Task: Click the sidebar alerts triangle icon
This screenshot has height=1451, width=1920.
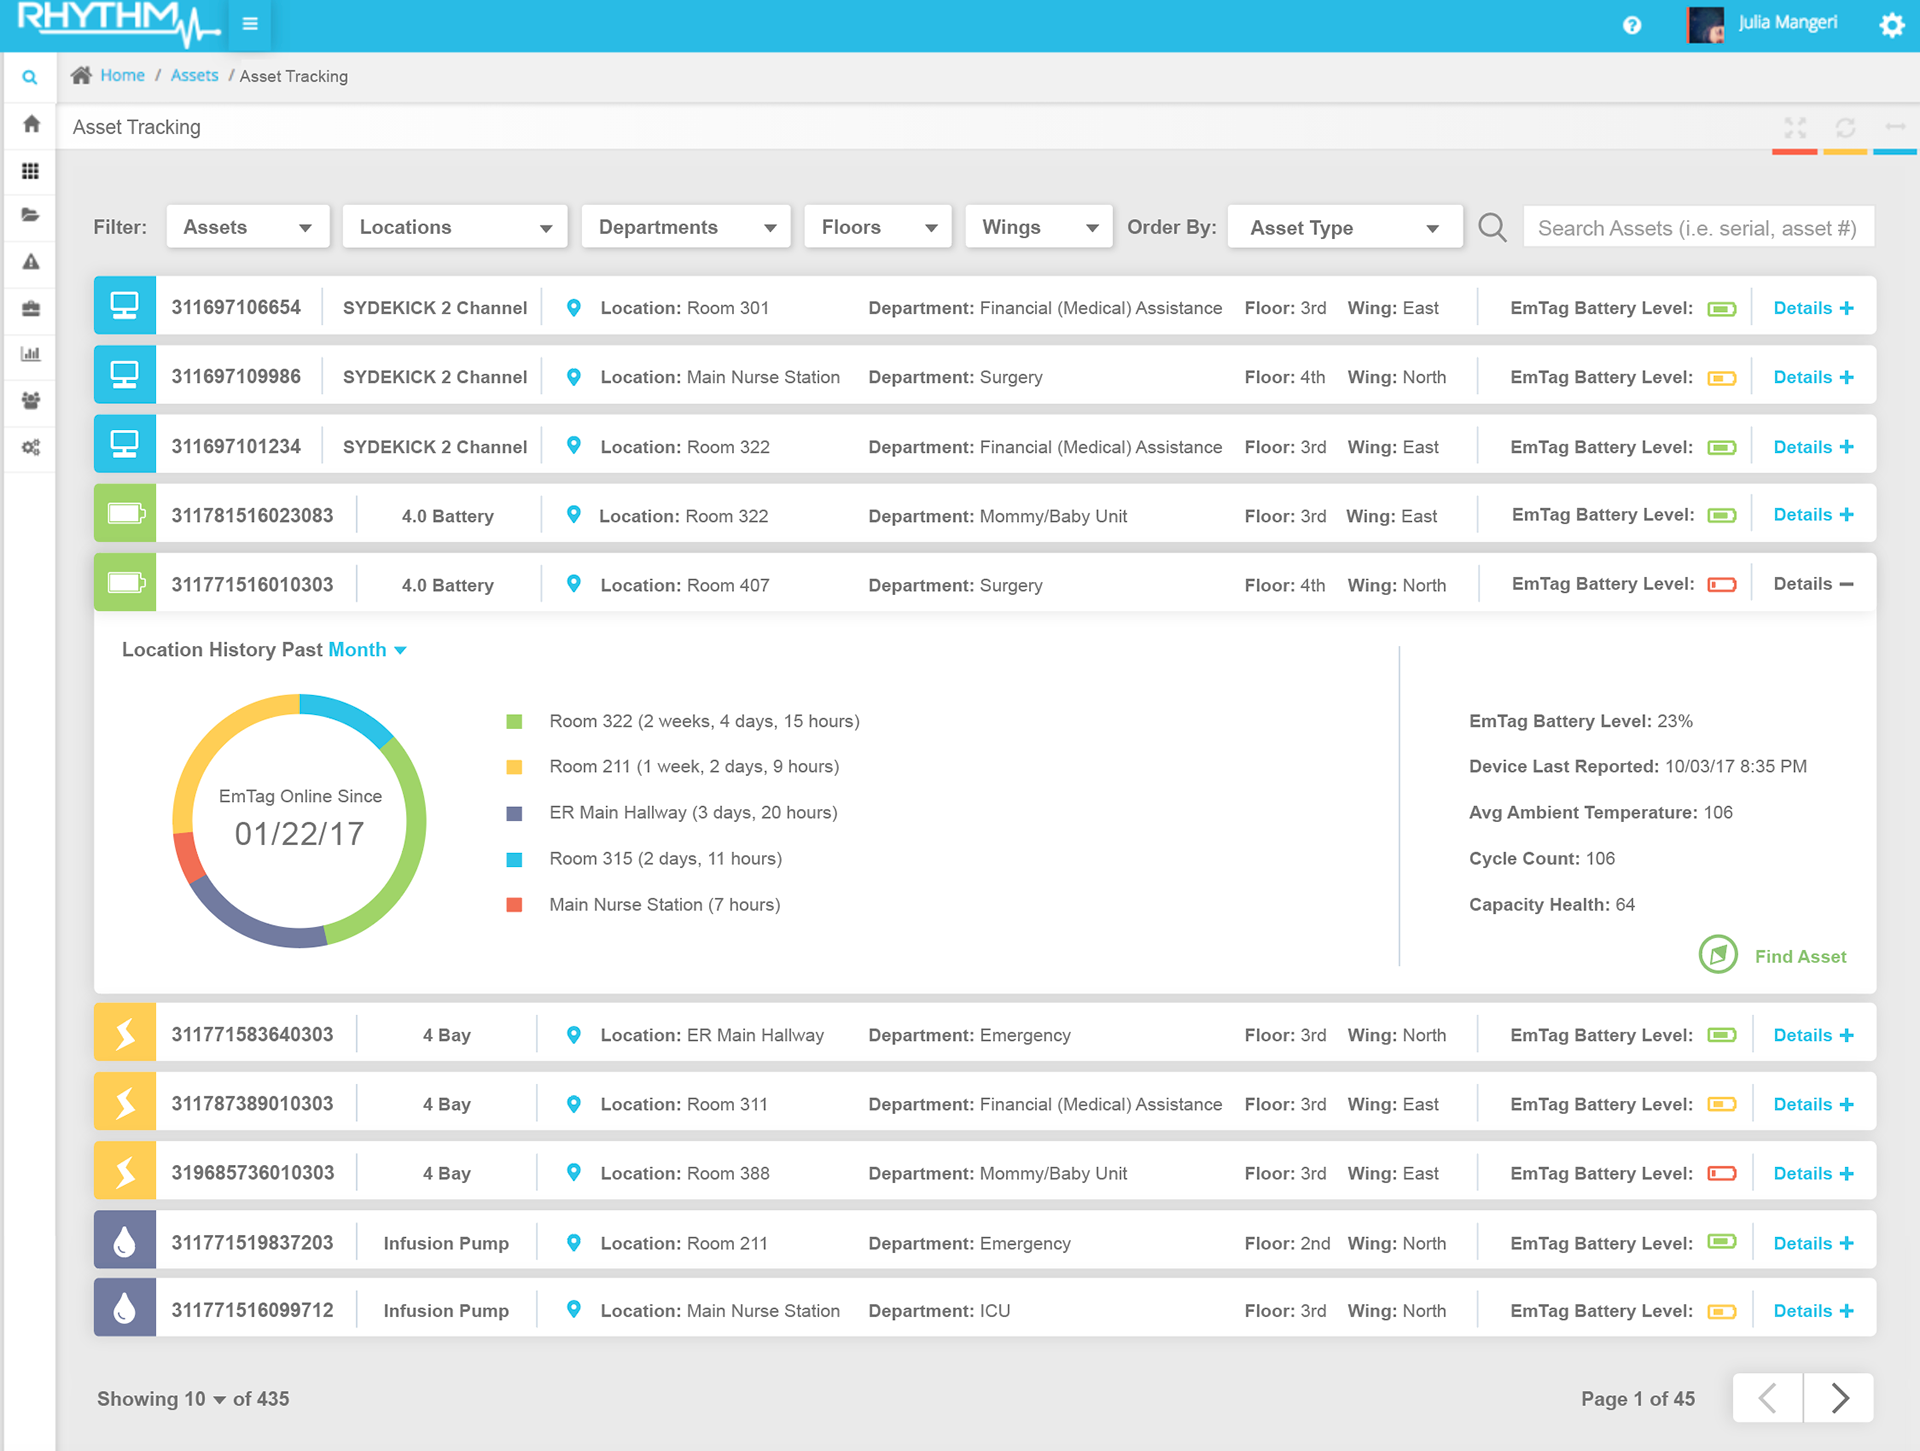Action: (30, 262)
